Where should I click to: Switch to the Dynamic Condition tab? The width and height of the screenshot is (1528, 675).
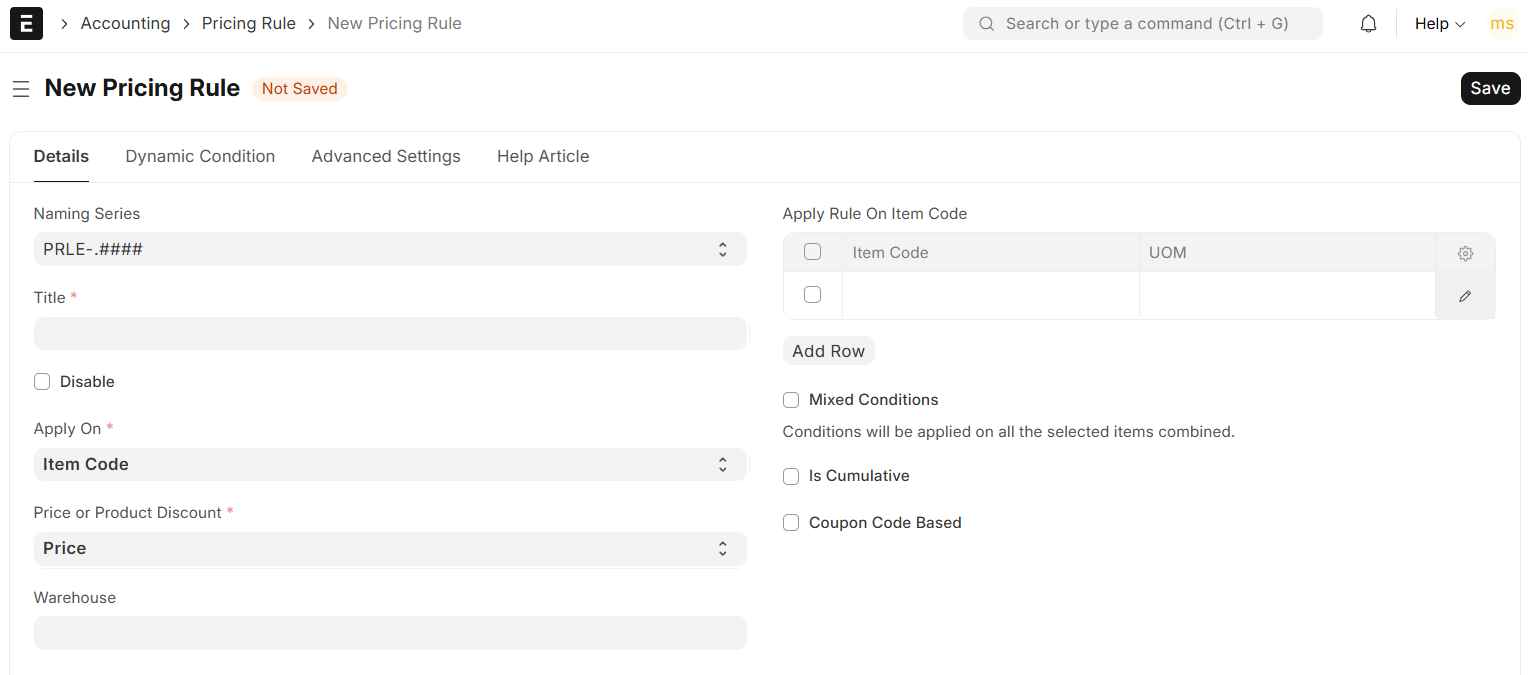click(x=200, y=156)
